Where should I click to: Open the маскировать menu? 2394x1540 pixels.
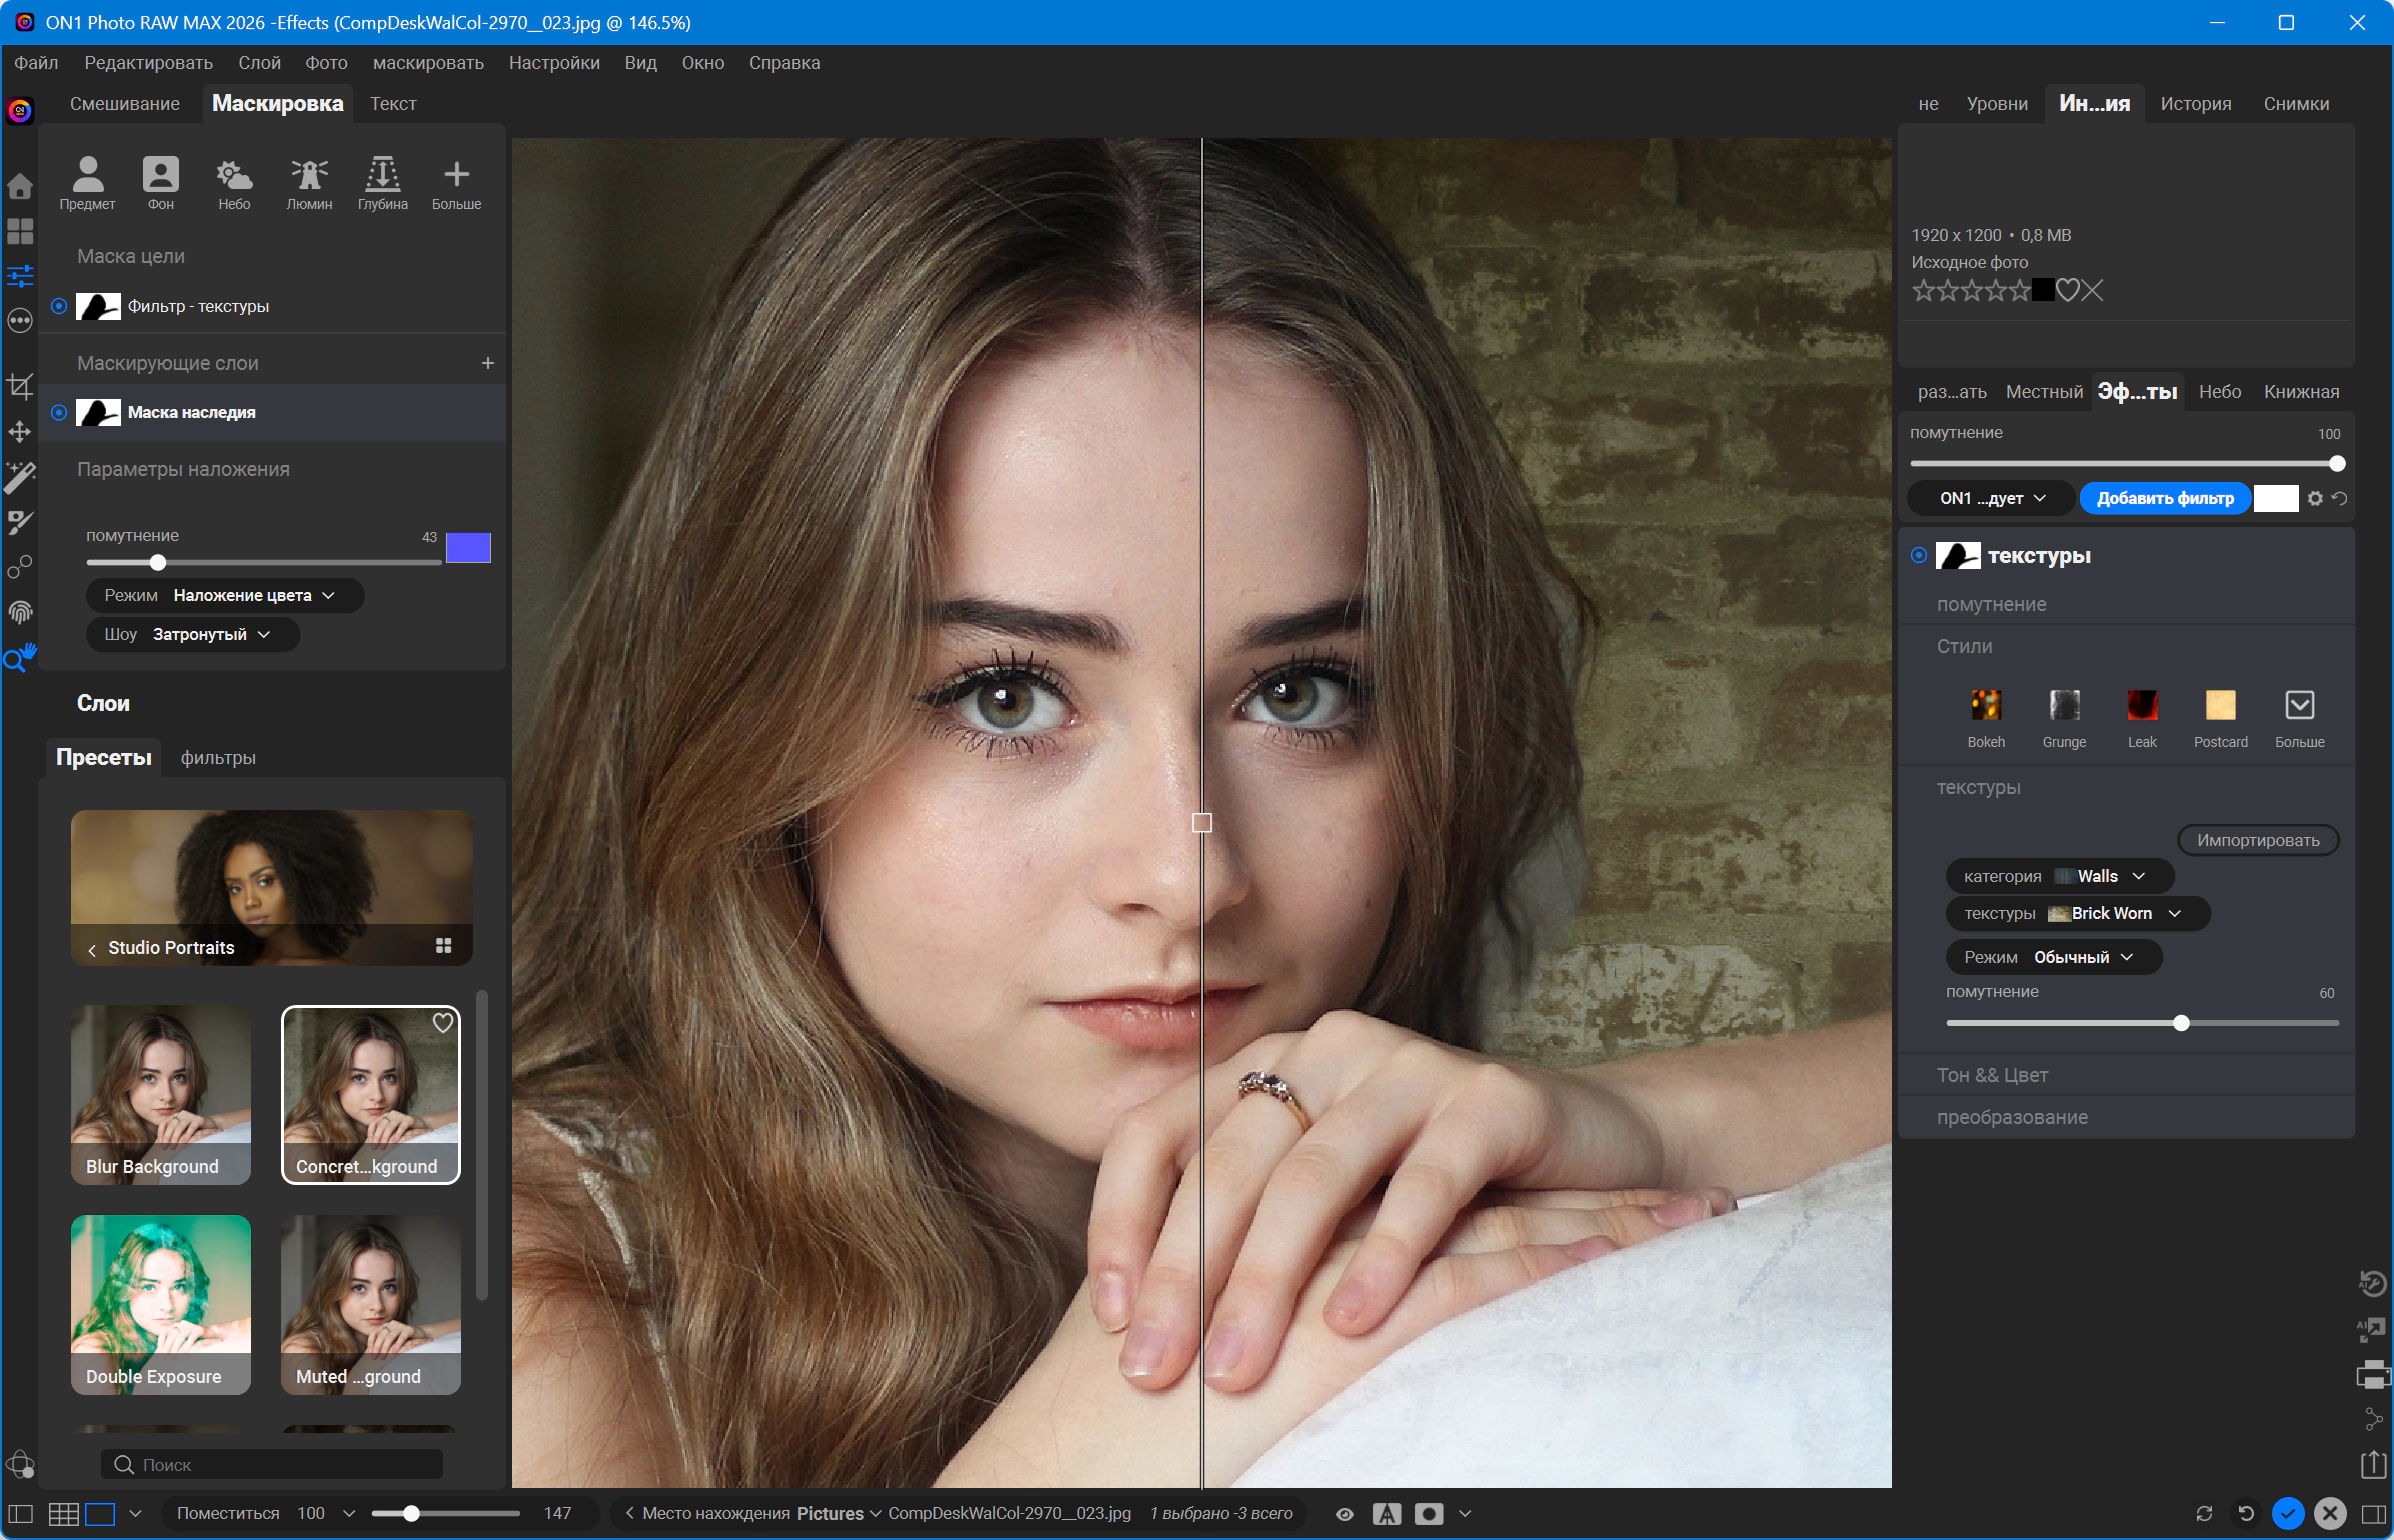[x=428, y=63]
